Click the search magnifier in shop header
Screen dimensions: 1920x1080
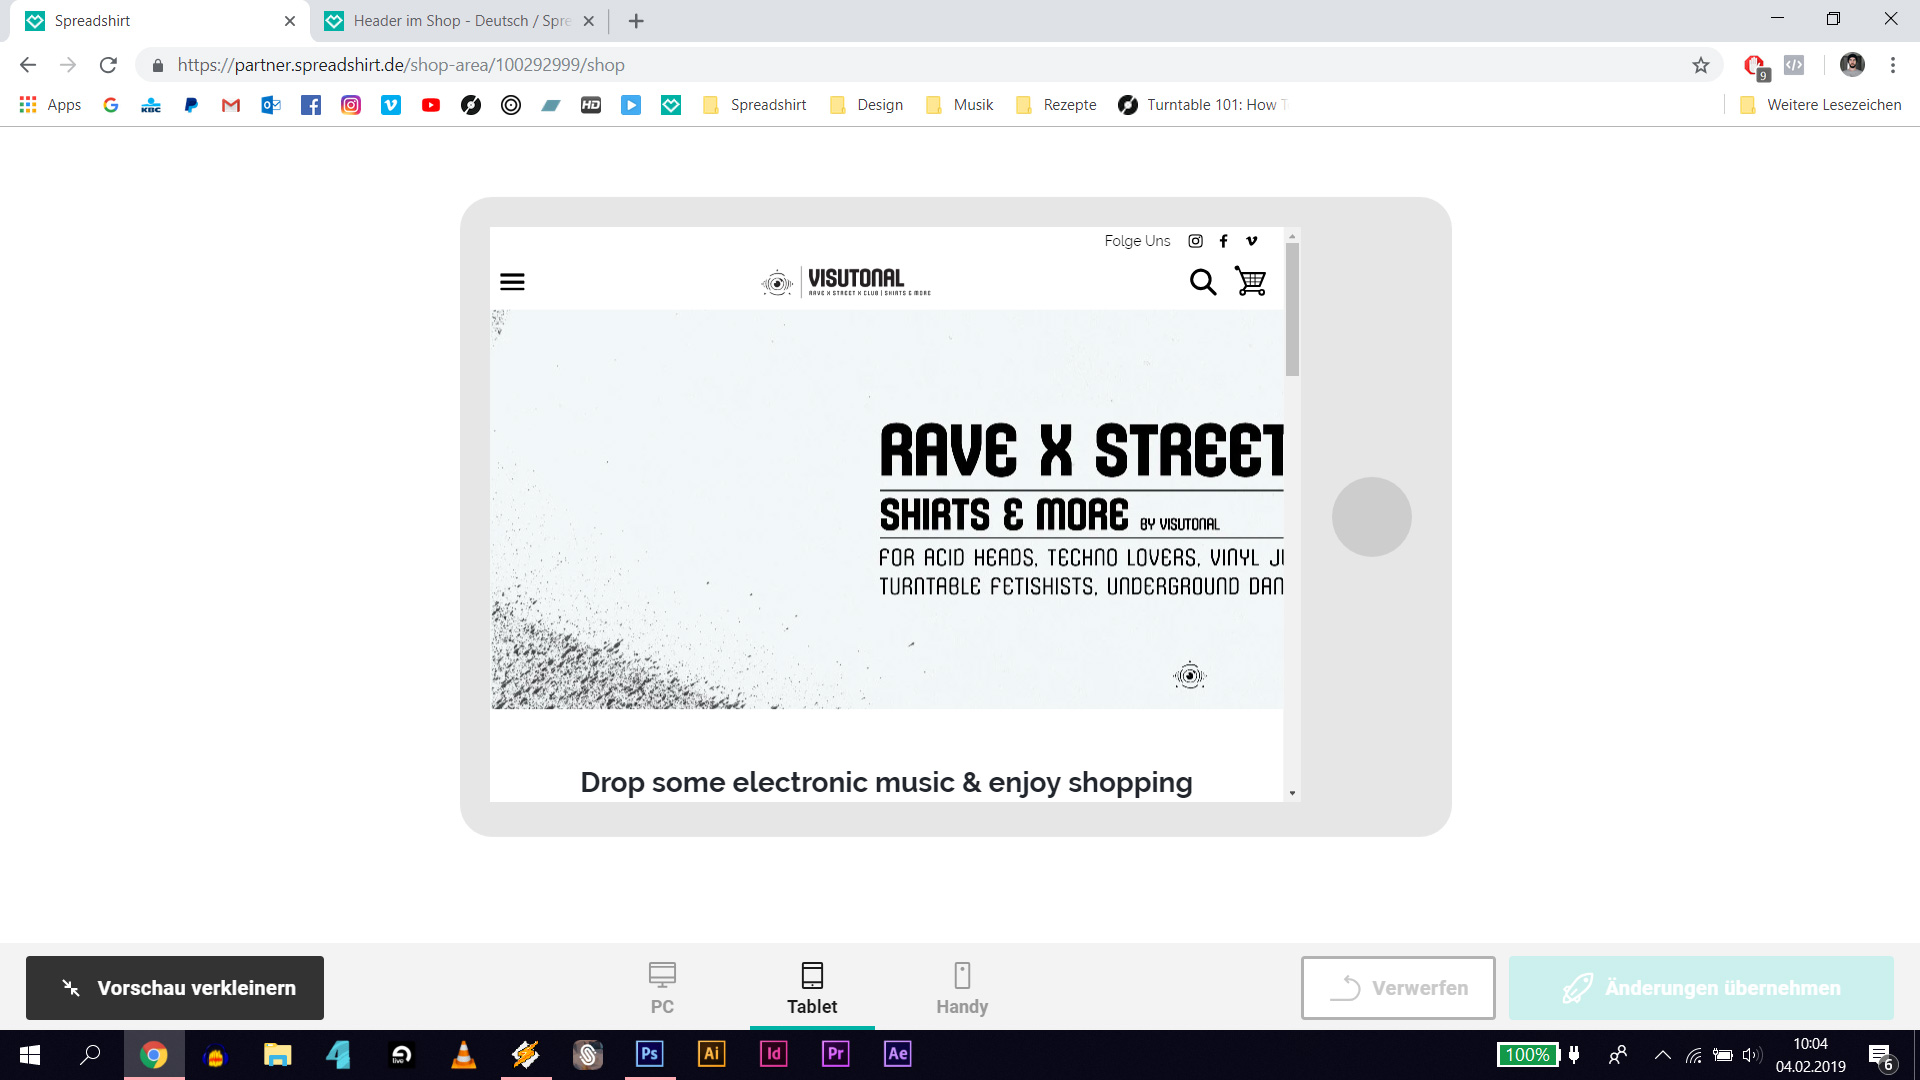click(1203, 282)
